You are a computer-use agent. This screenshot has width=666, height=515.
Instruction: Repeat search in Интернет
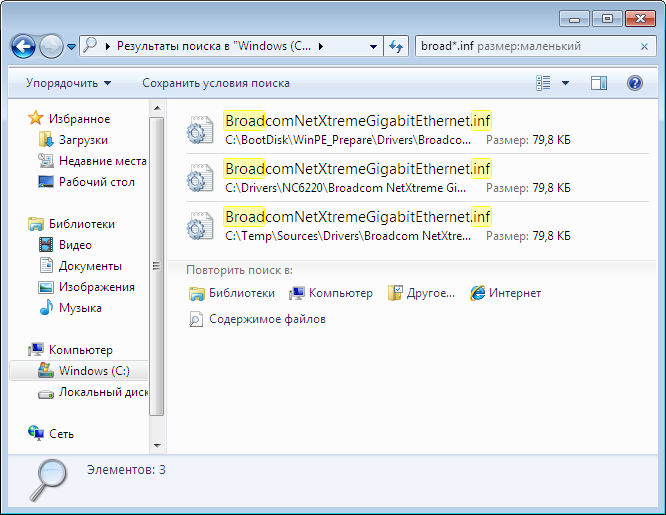[x=505, y=293]
